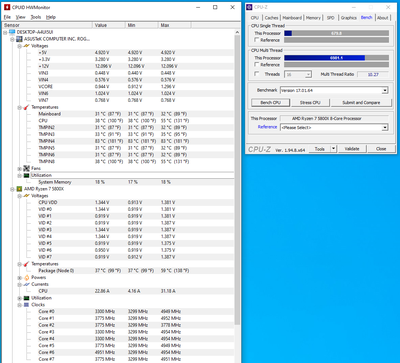The image size is (400, 363).
Task: Click the Fans icon in the tree
Action: (x=27, y=169)
